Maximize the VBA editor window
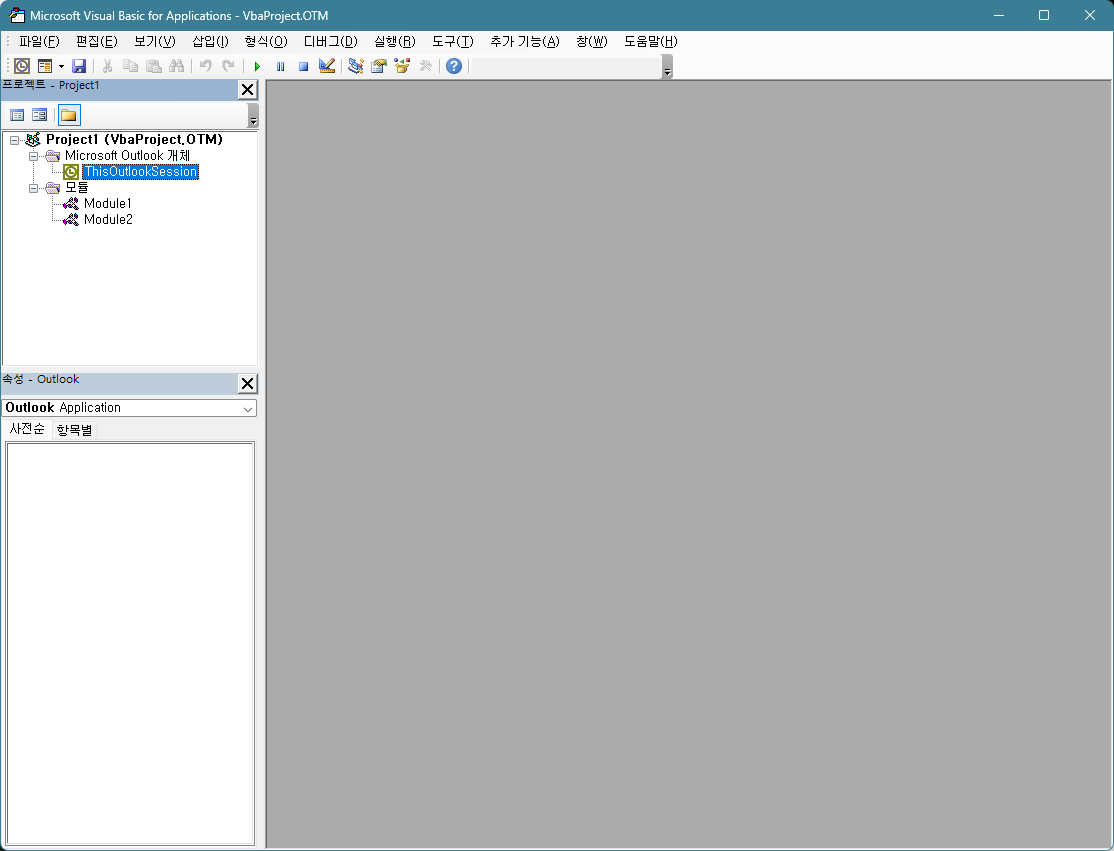Screen dimensions: 1114x851 (x=1044, y=15)
